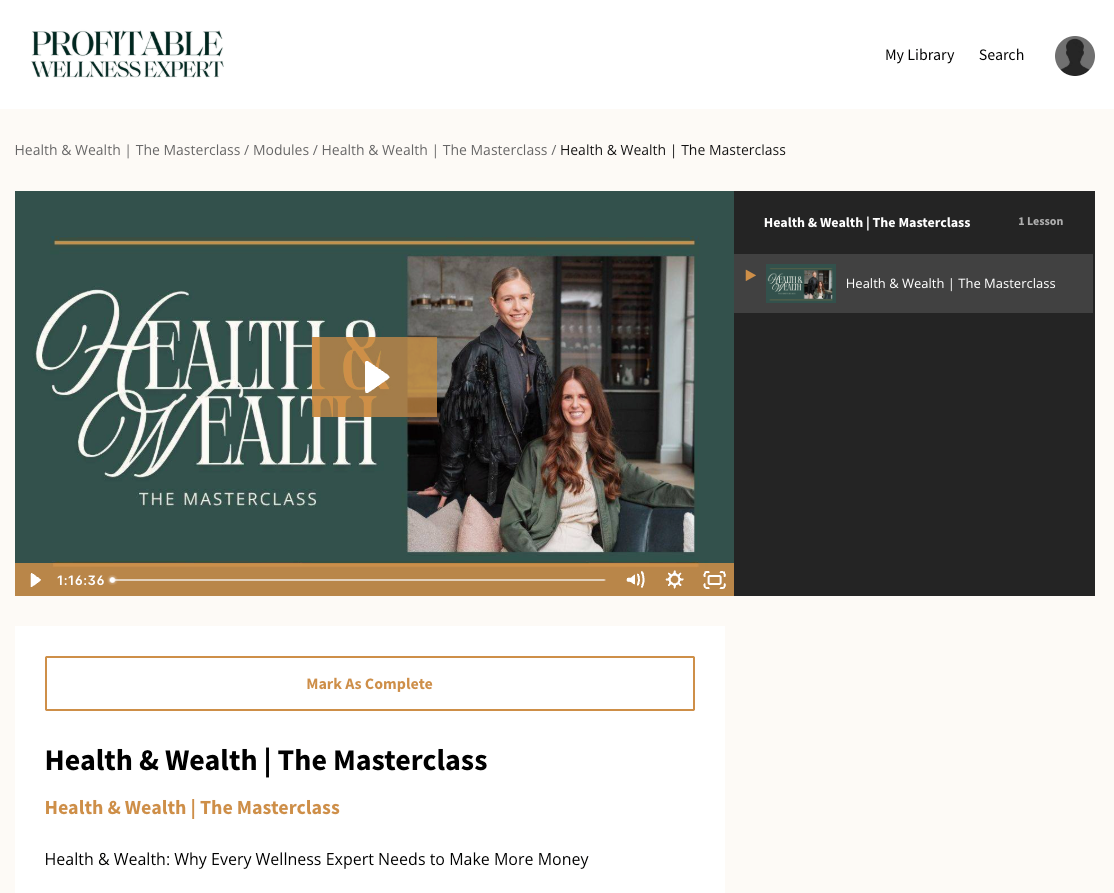Click the Profitable Wellness Expert logo
This screenshot has height=893, width=1114.
click(127, 55)
